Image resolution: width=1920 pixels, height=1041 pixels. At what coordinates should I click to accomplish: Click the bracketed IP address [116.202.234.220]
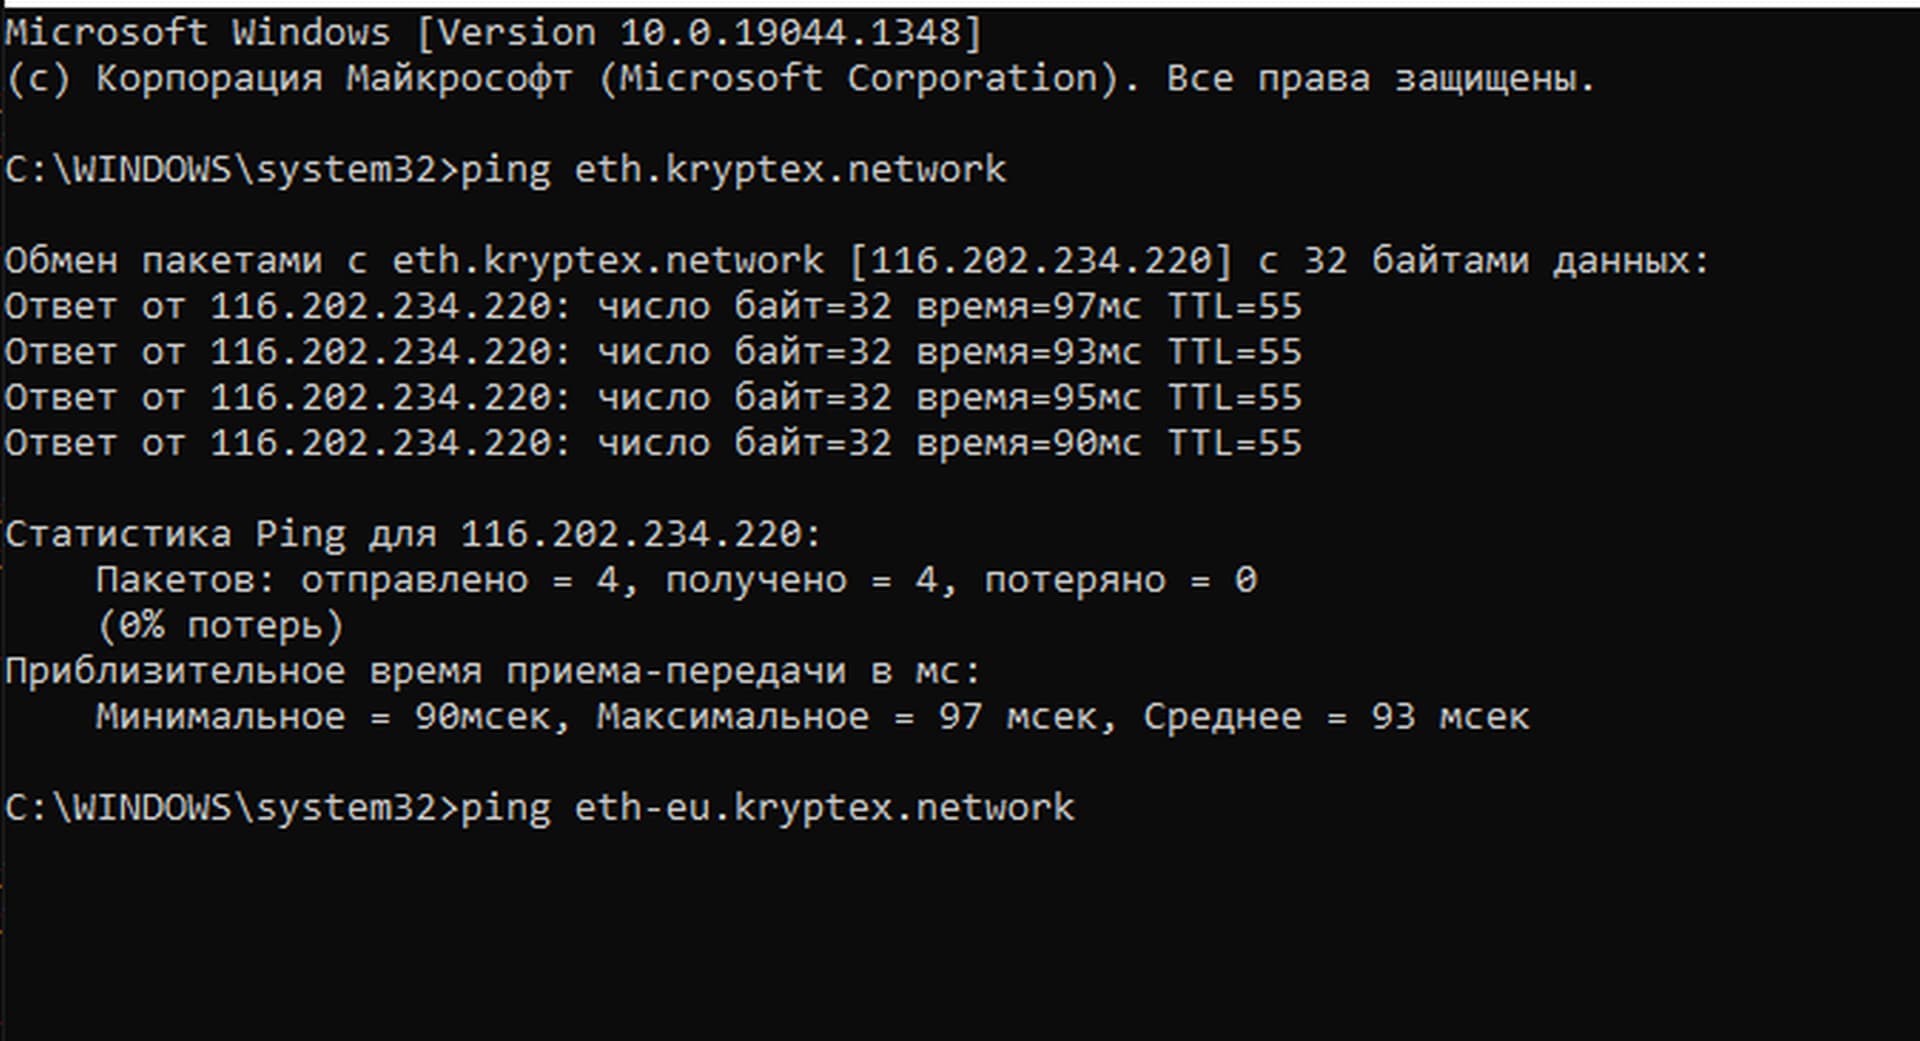click(x=1040, y=261)
